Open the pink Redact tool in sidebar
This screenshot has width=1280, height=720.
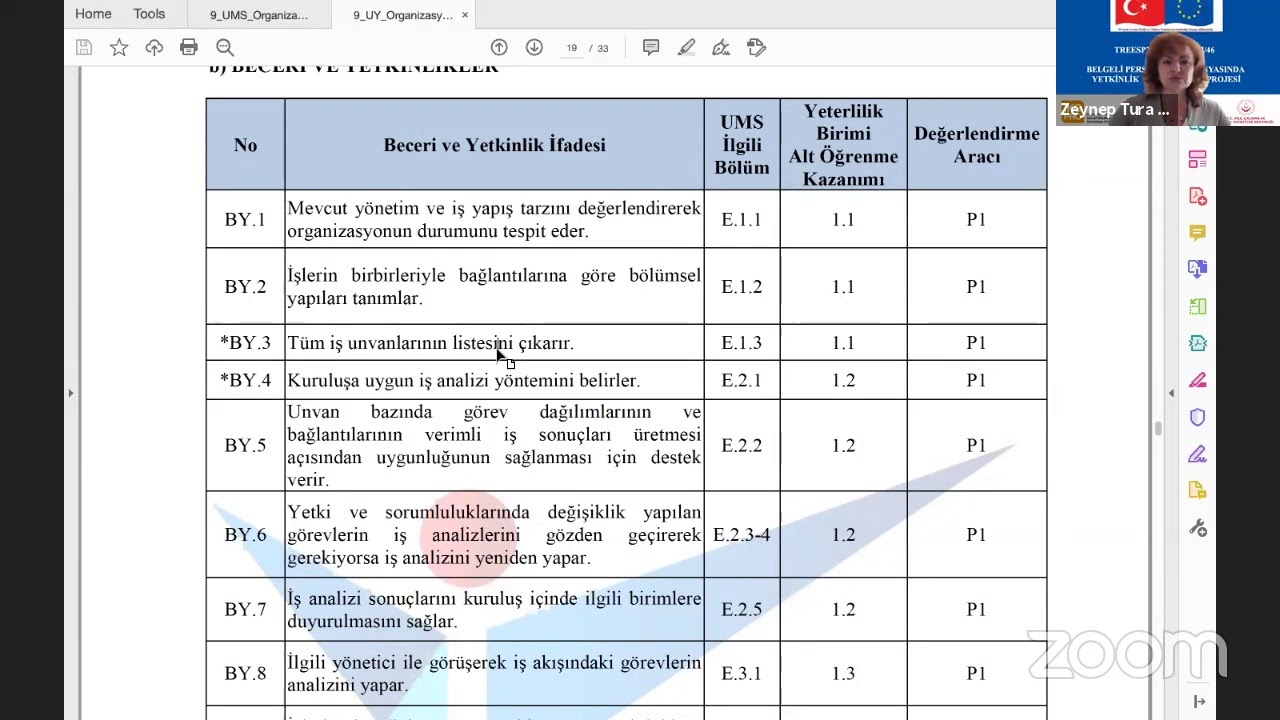click(x=1197, y=380)
